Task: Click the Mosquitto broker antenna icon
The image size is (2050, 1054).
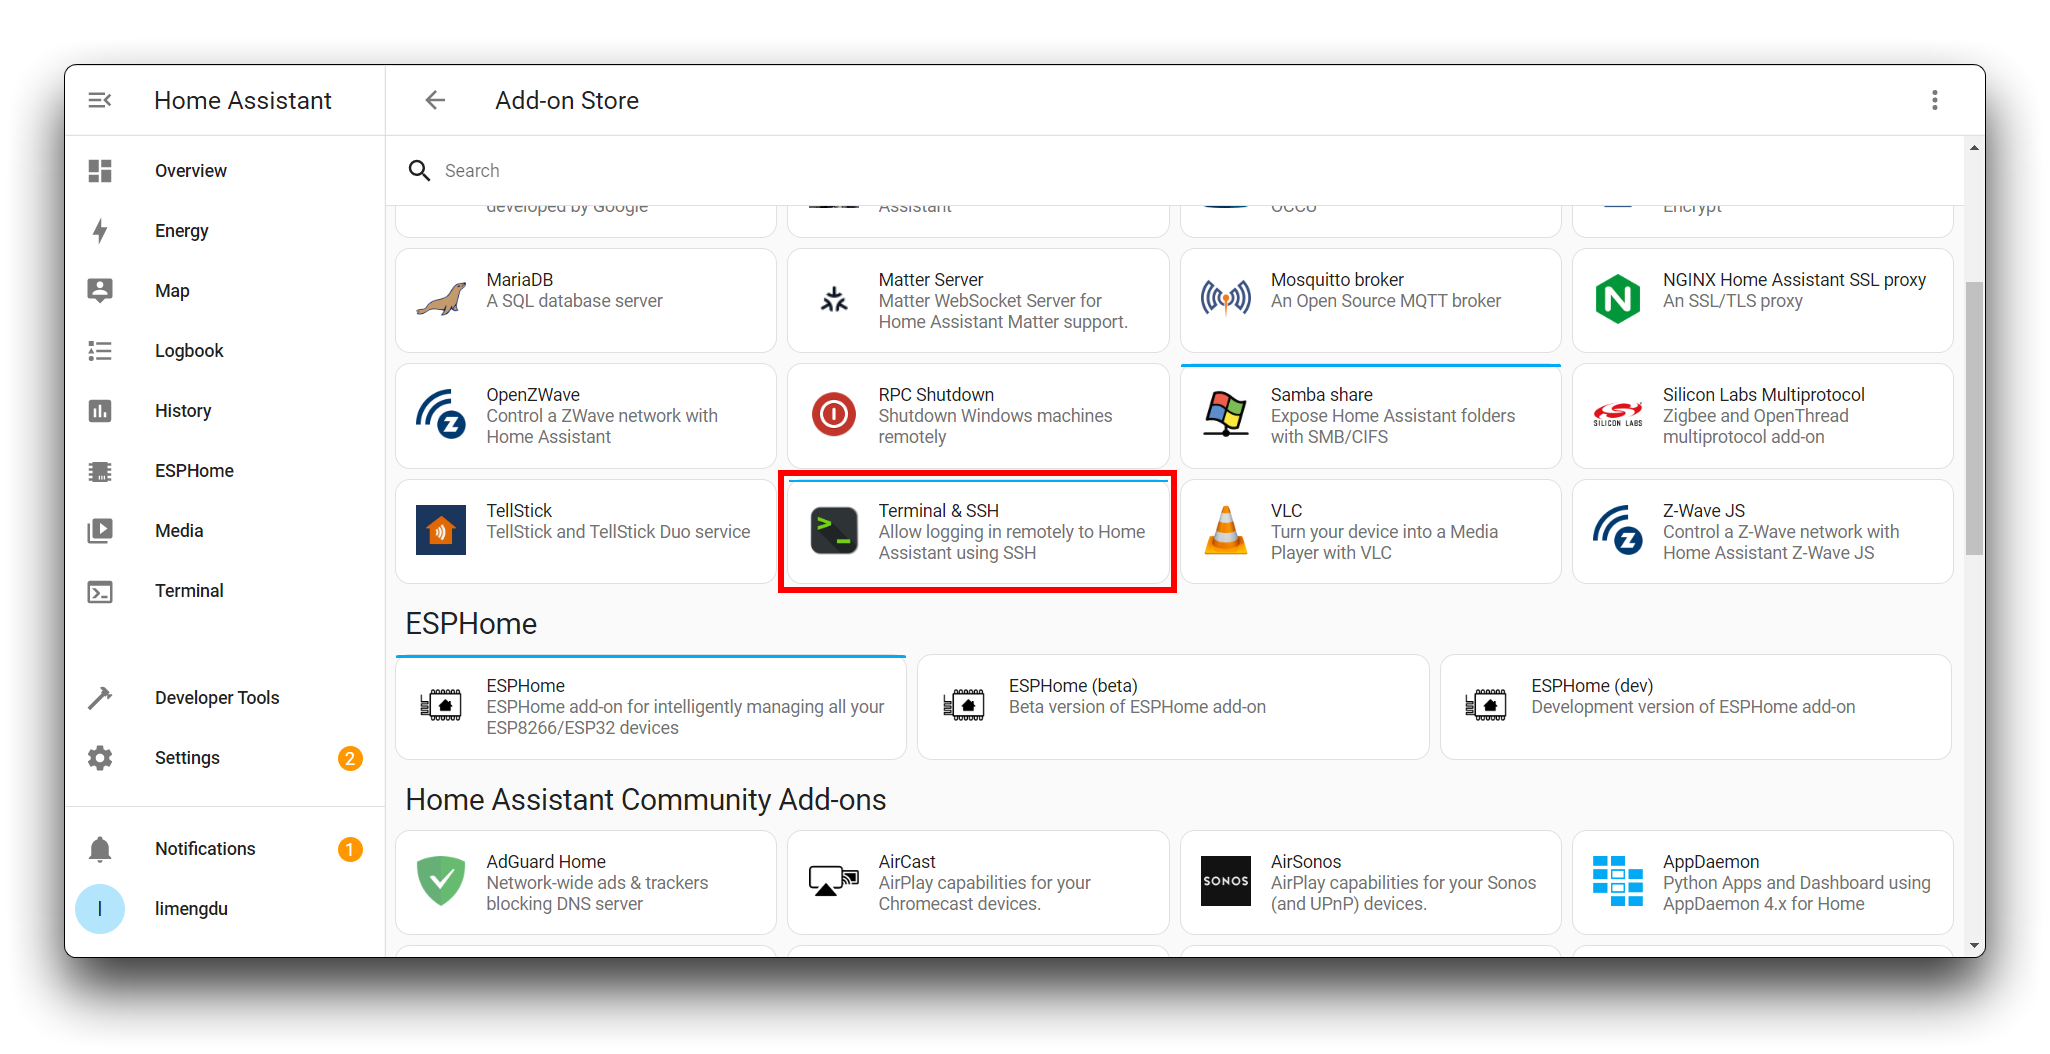Action: [x=1226, y=298]
